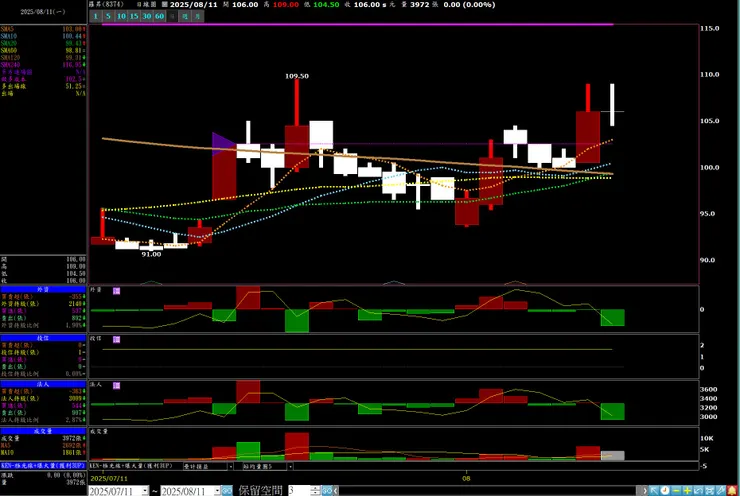Select the 1-minute timeframe button
The width and height of the screenshot is (740, 496).
tap(95, 17)
